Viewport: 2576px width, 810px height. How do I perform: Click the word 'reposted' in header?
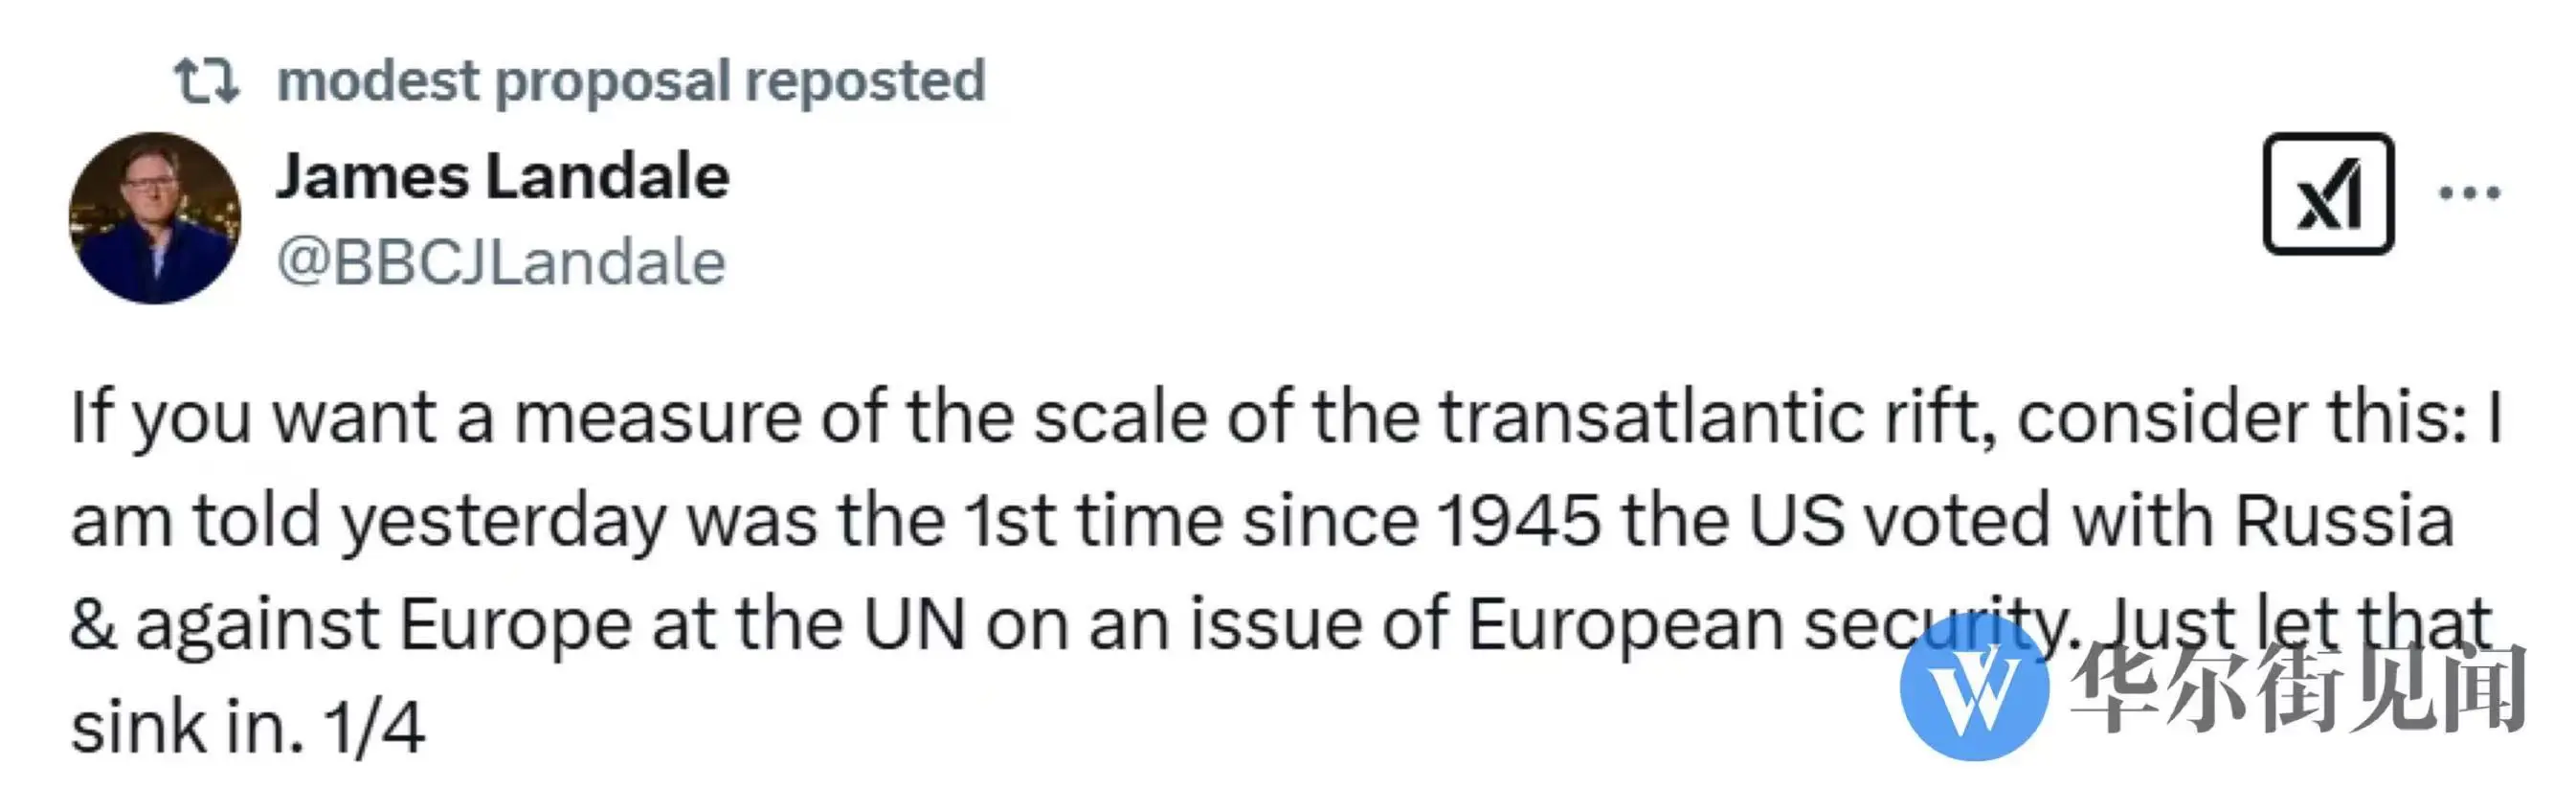(865, 80)
